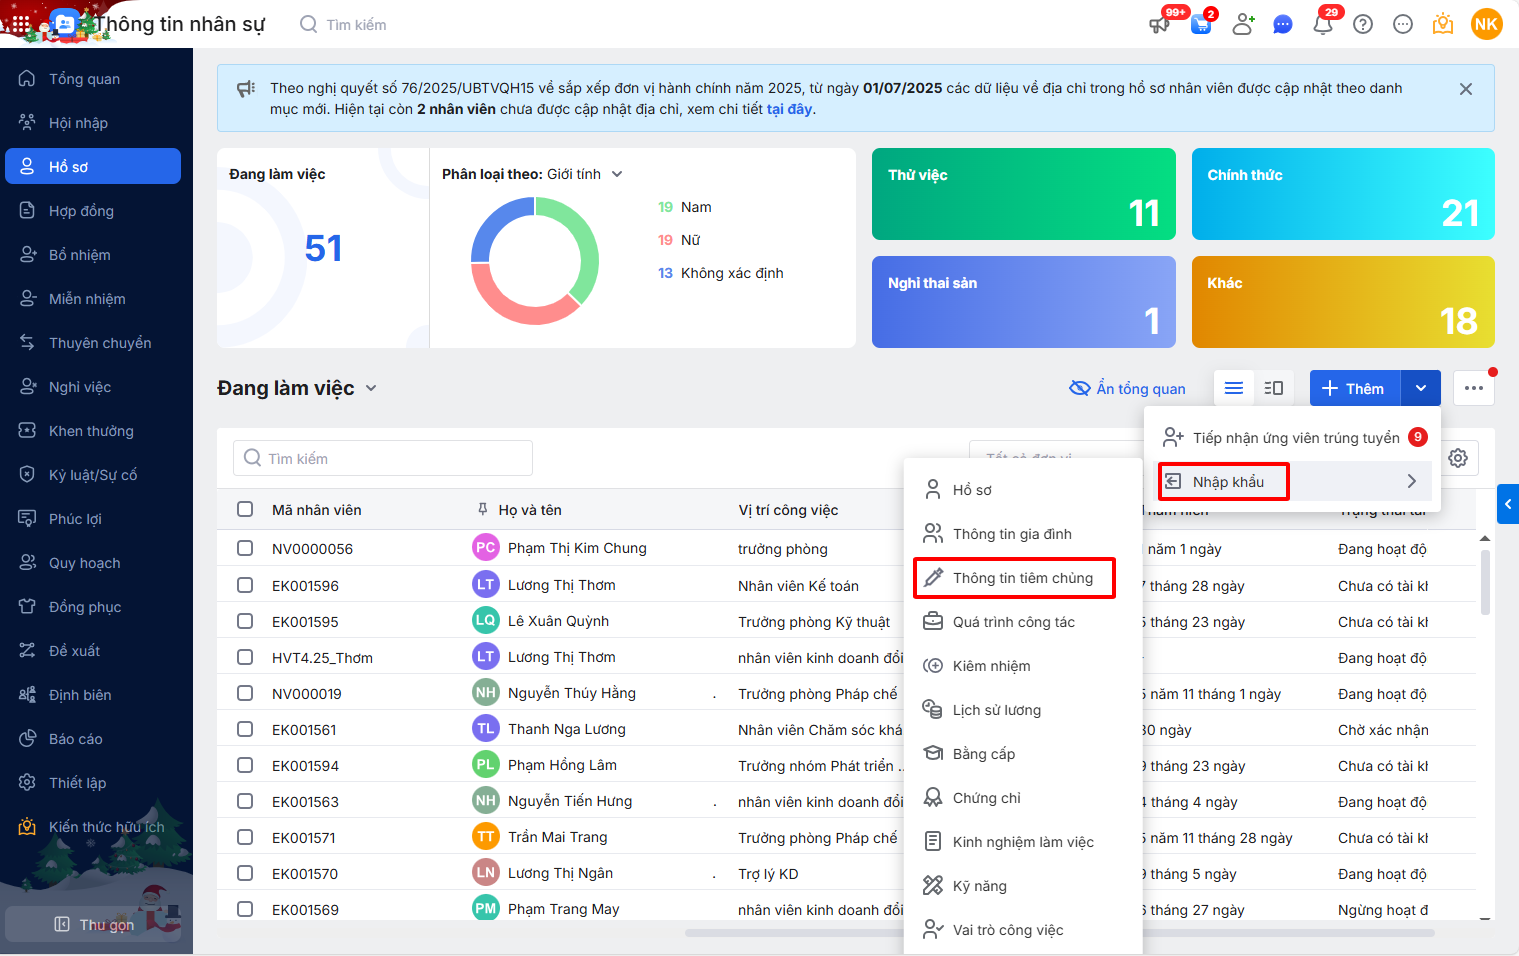Click the arrow next to Thêm button
The height and width of the screenshot is (956, 1519).
(x=1421, y=388)
